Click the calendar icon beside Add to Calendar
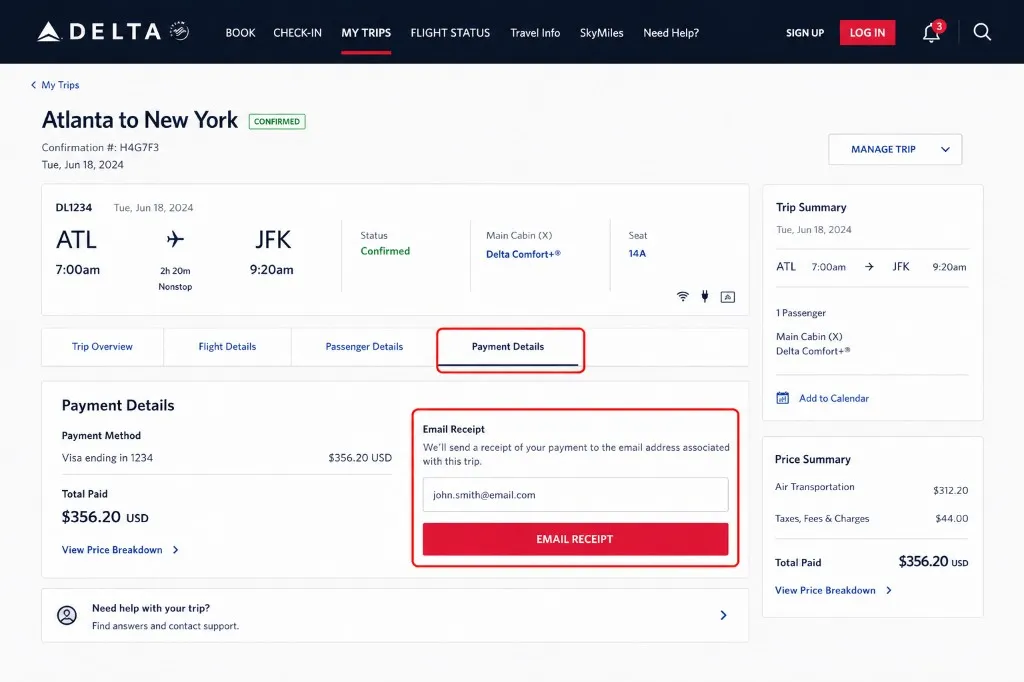The height and width of the screenshot is (682, 1024). (x=782, y=398)
